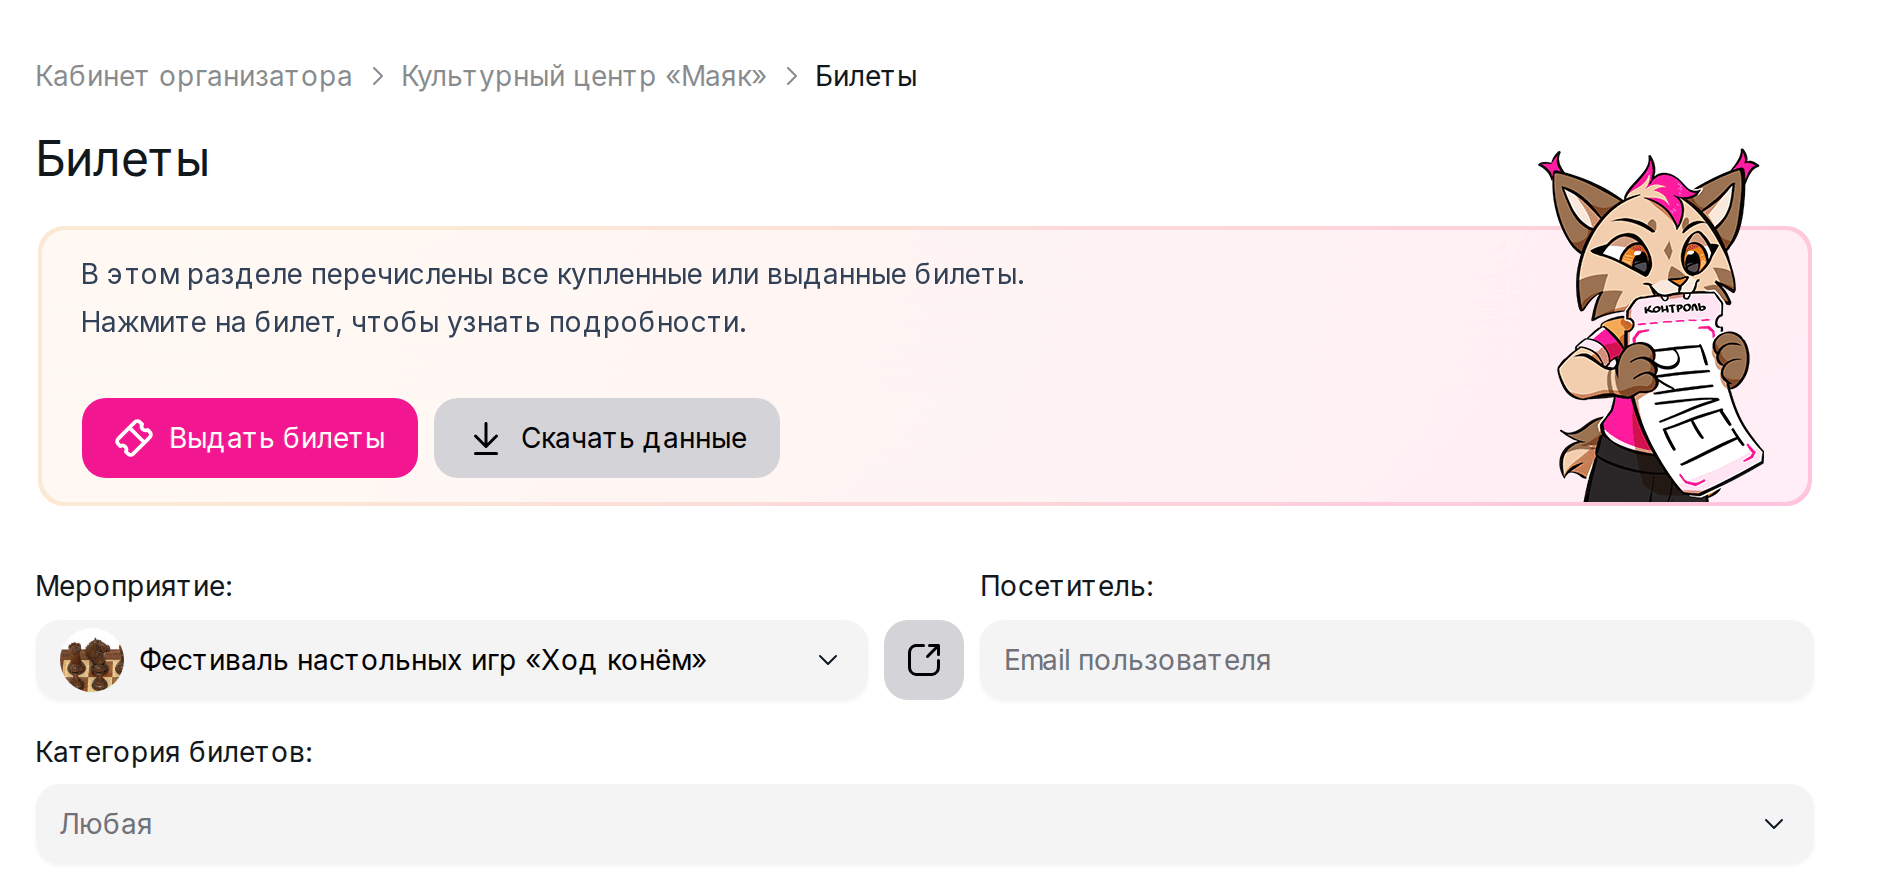
Task: Click the Мероприятие: label
Action: coord(134,586)
